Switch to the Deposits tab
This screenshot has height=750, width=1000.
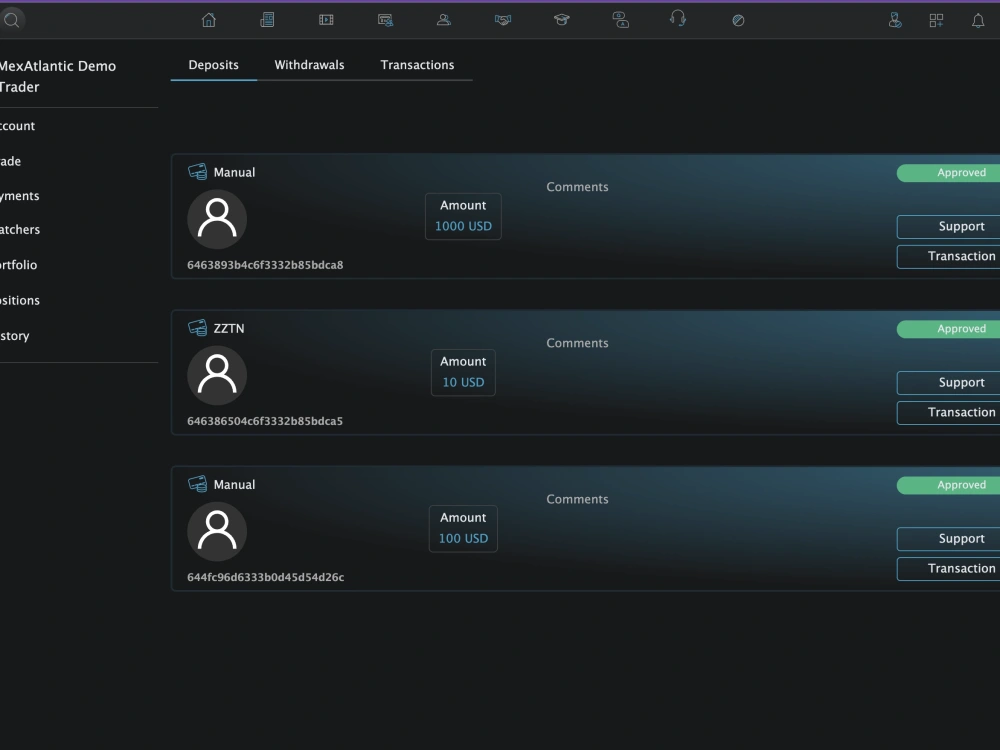pyautogui.click(x=214, y=65)
